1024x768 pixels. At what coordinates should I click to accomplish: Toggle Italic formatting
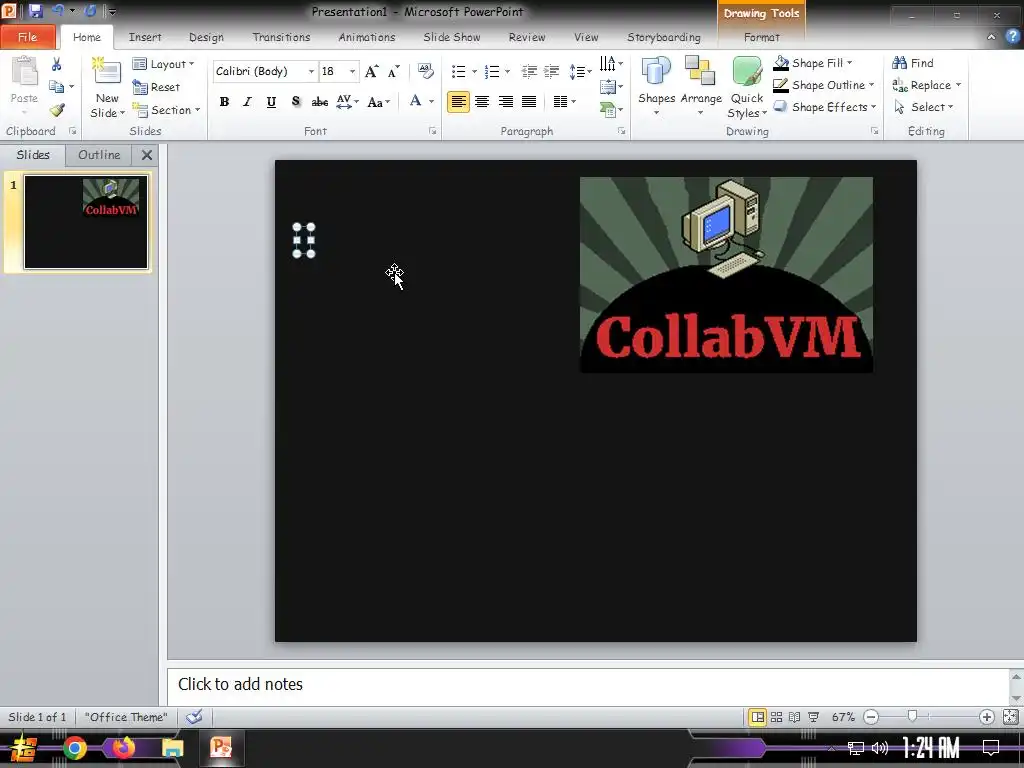tap(247, 102)
